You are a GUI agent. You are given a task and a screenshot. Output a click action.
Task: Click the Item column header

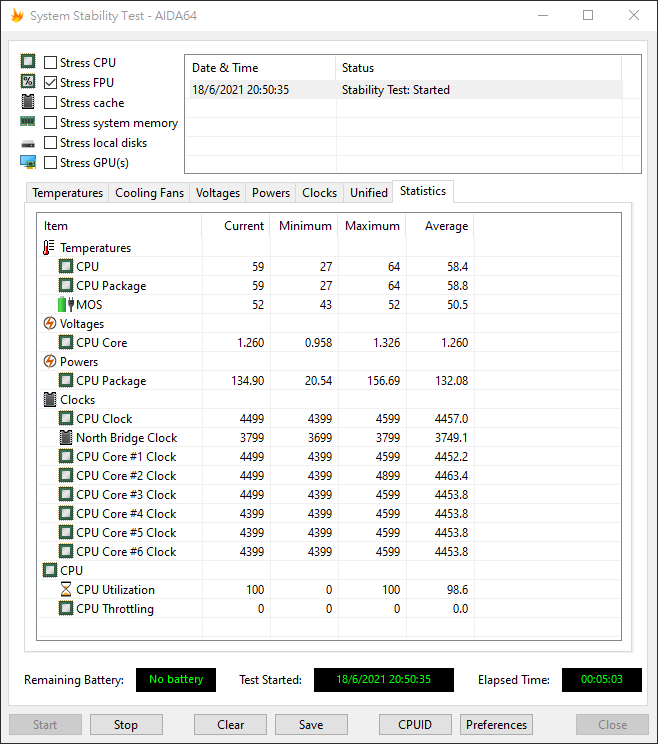pyautogui.click(x=120, y=226)
